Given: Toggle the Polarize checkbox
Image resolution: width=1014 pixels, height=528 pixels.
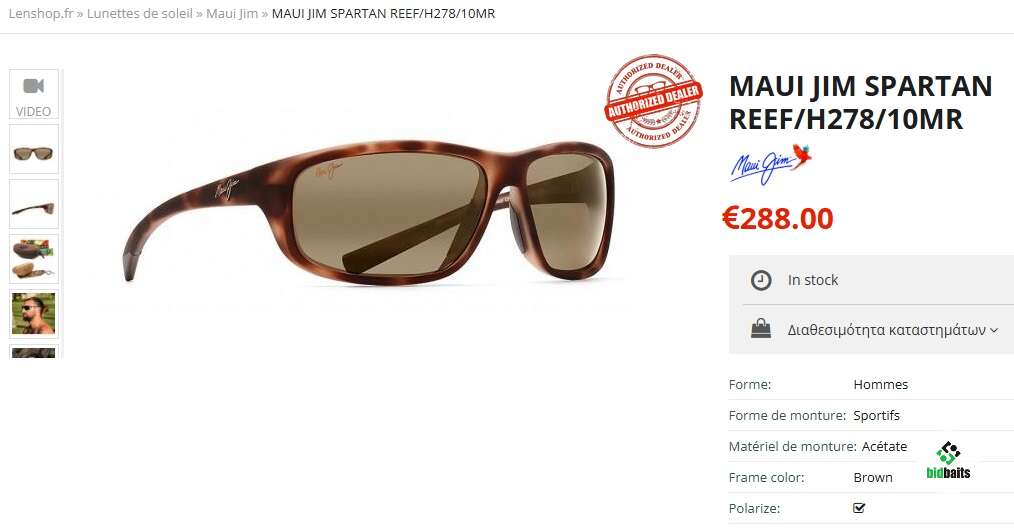Looking at the screenshot, I should (x=859, y=508).
